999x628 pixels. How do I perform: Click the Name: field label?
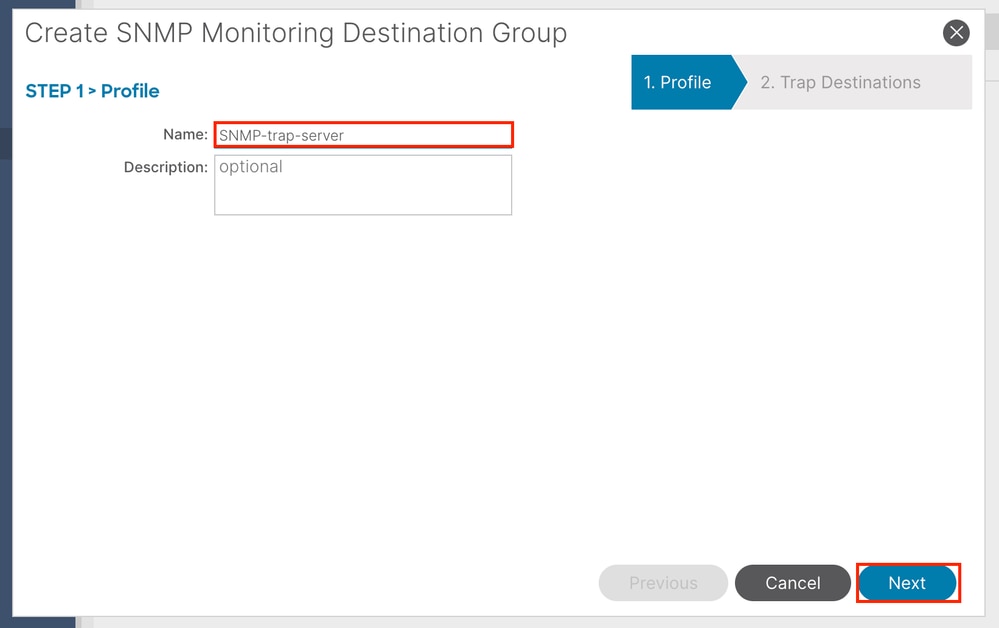(x=185, y=134)
